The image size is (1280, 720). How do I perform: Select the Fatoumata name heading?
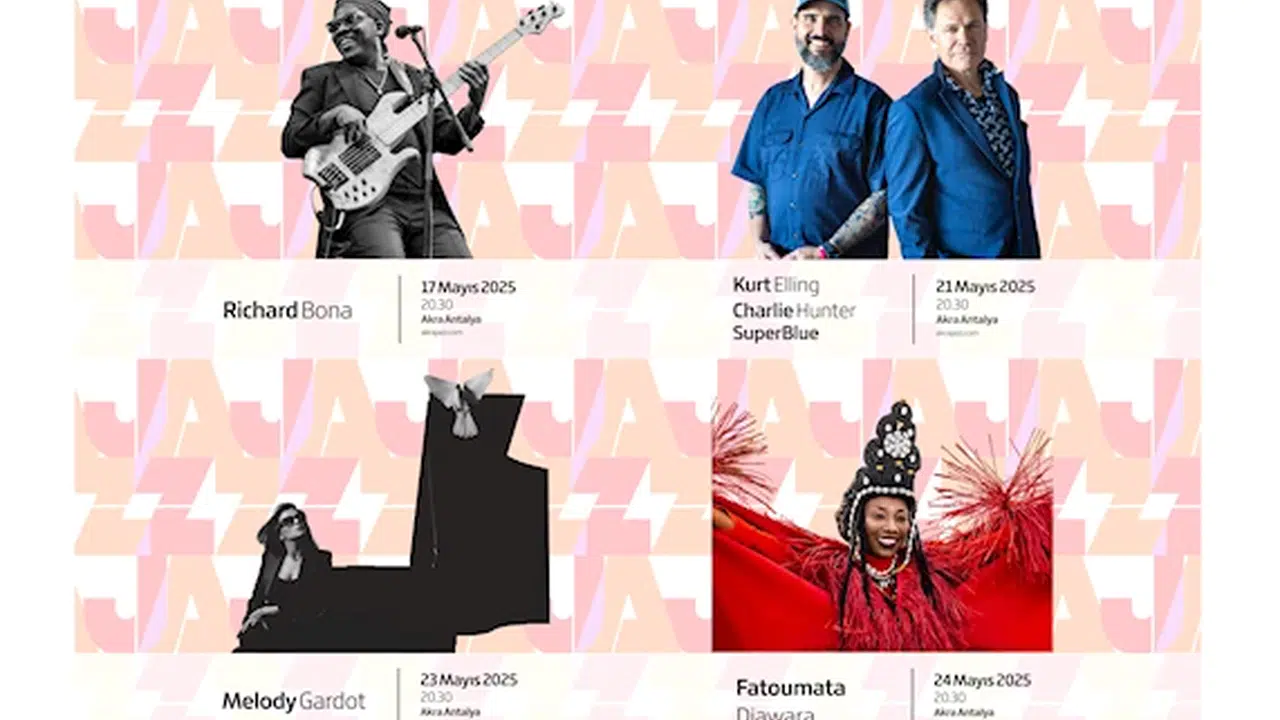[x=790, y=688]
